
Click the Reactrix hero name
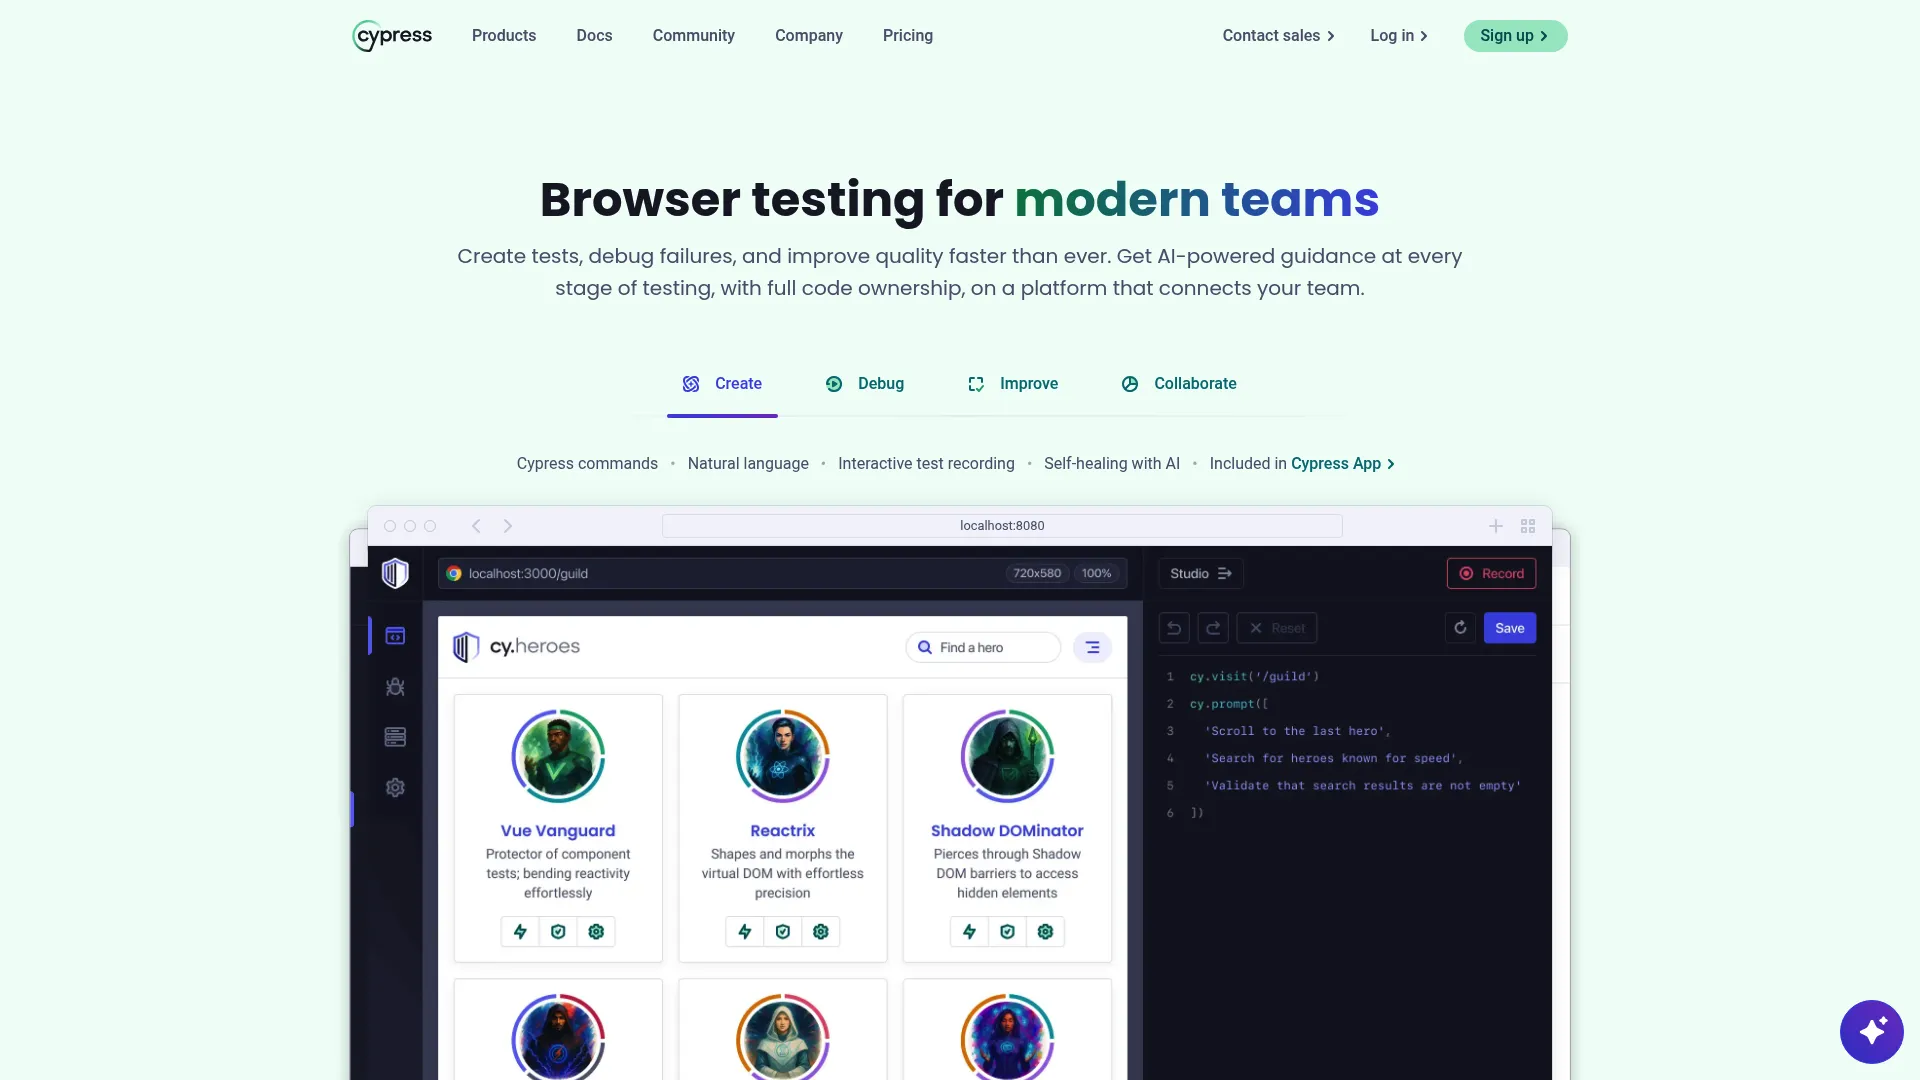(x=783, y=831)
